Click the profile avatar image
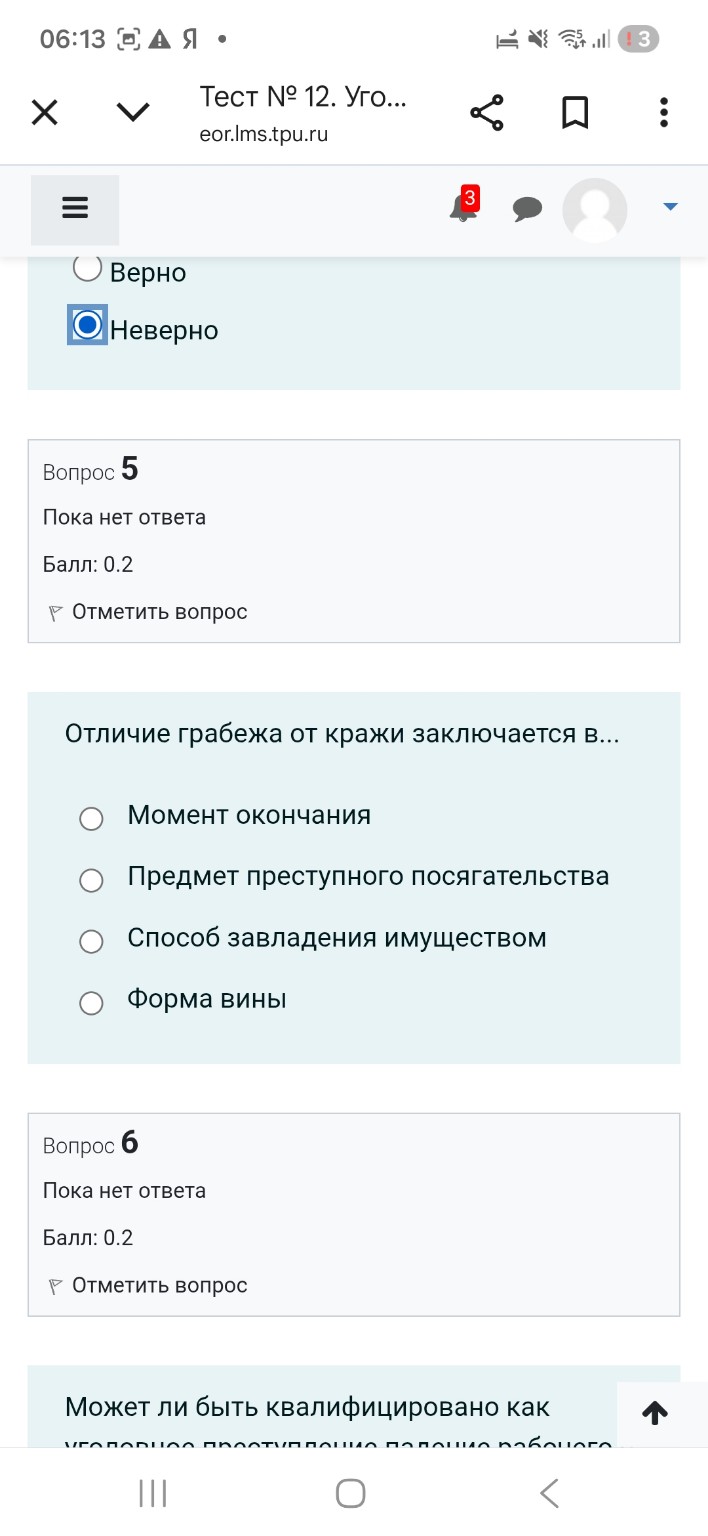The height and width of the screenshot is (1536, 708). pyautogui.click(x=594, y=209)
